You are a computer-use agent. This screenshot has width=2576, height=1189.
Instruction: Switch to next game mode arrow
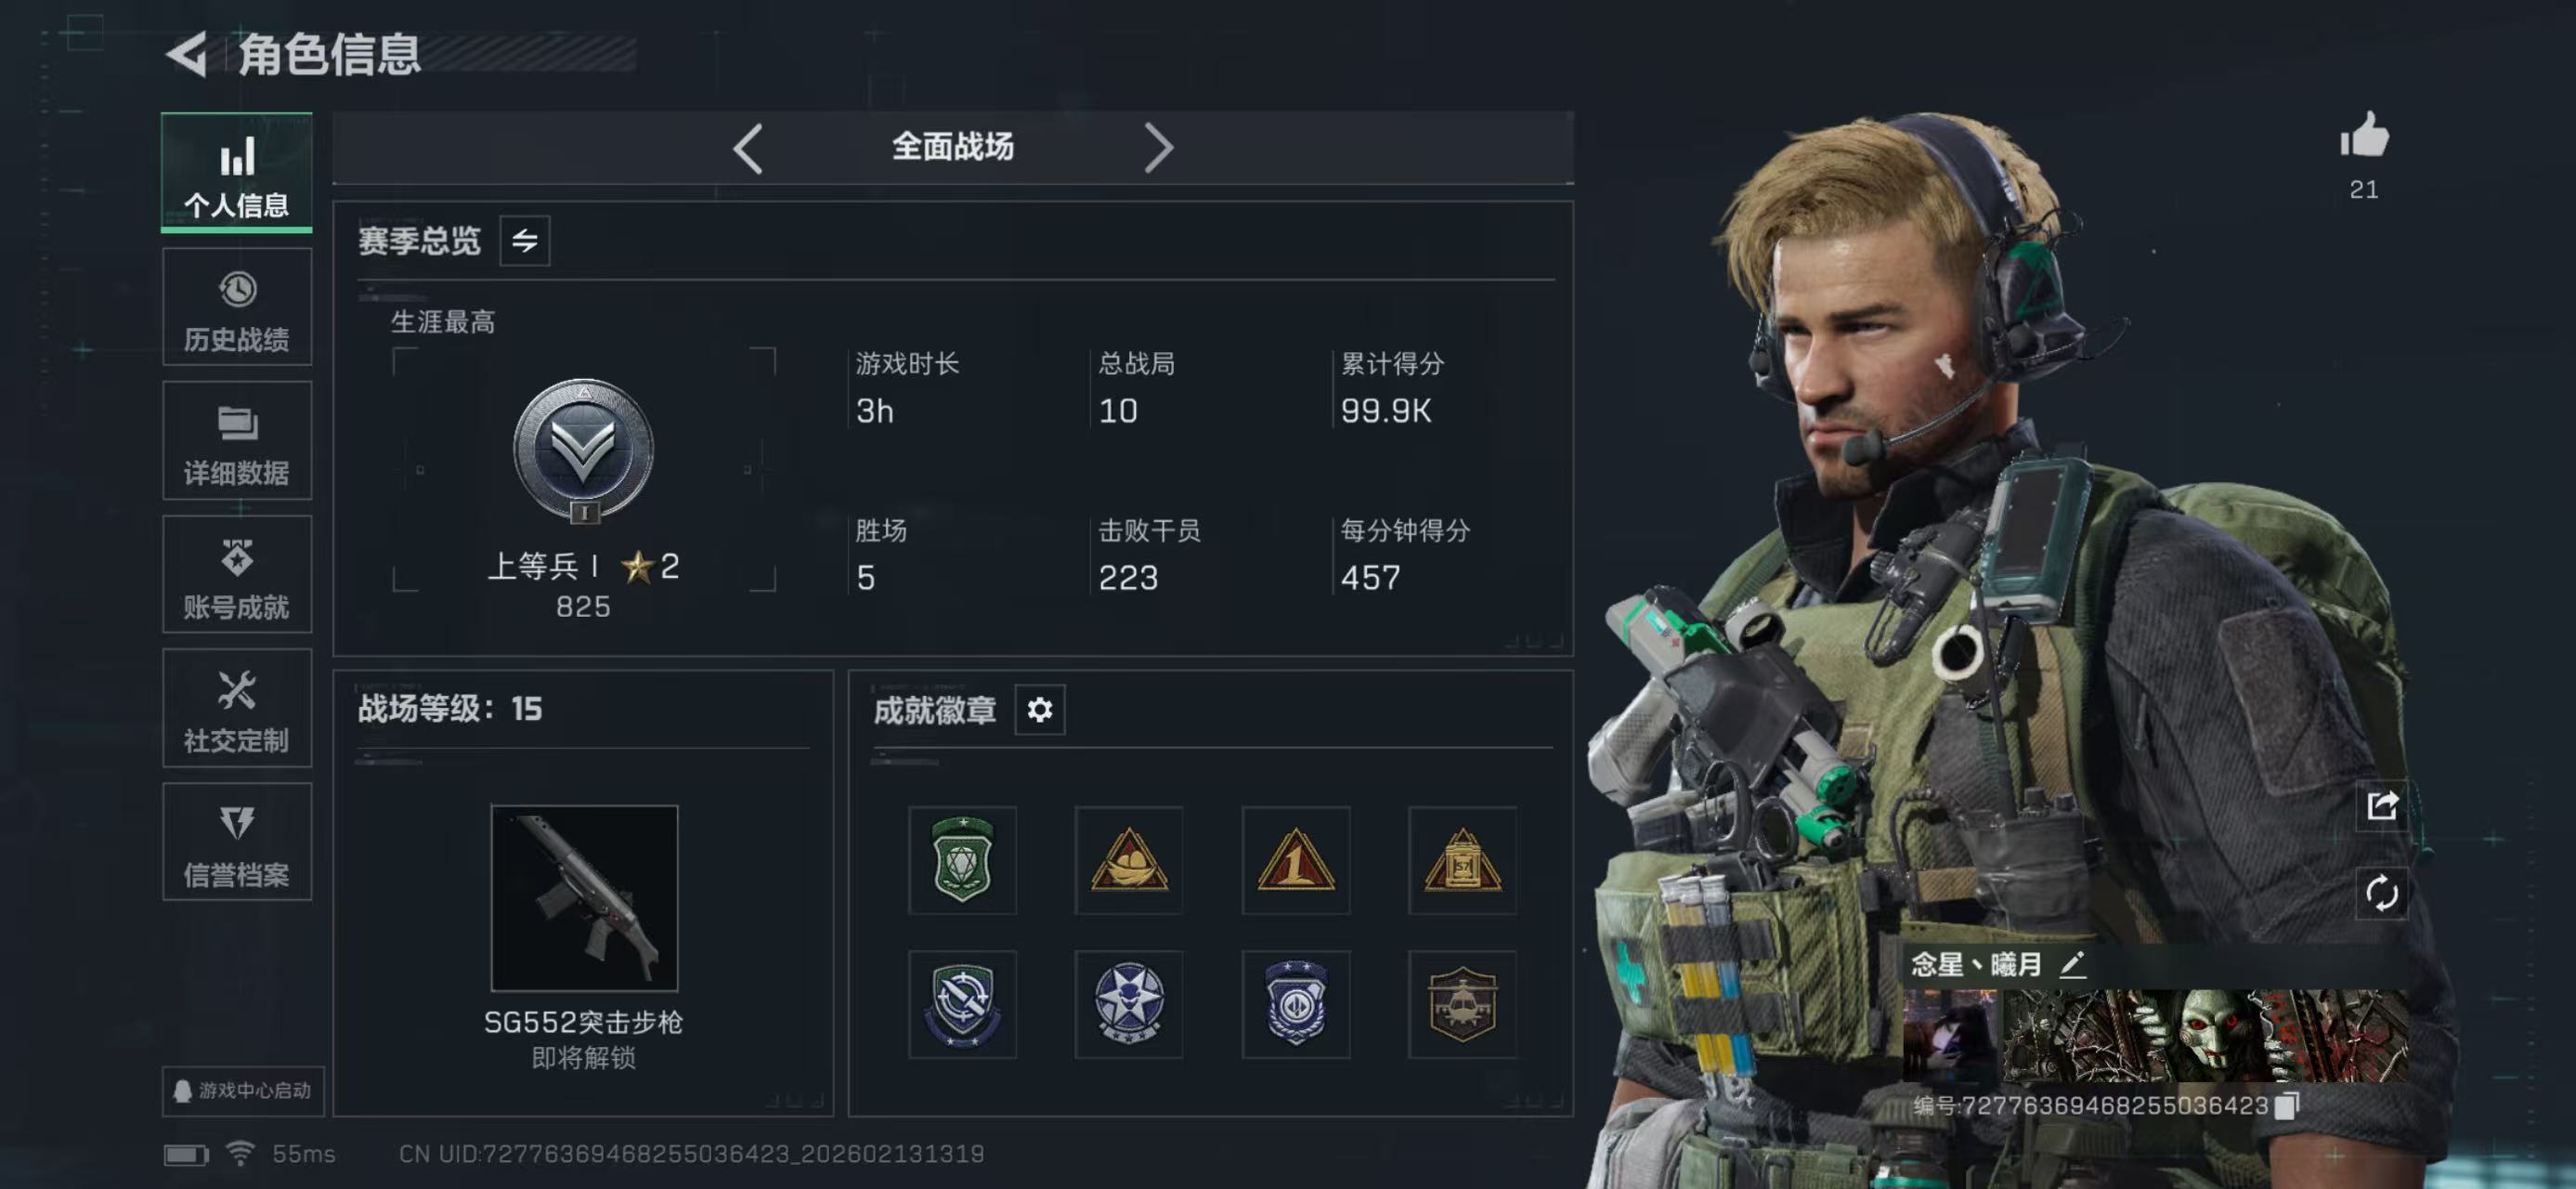point(1158,149)
